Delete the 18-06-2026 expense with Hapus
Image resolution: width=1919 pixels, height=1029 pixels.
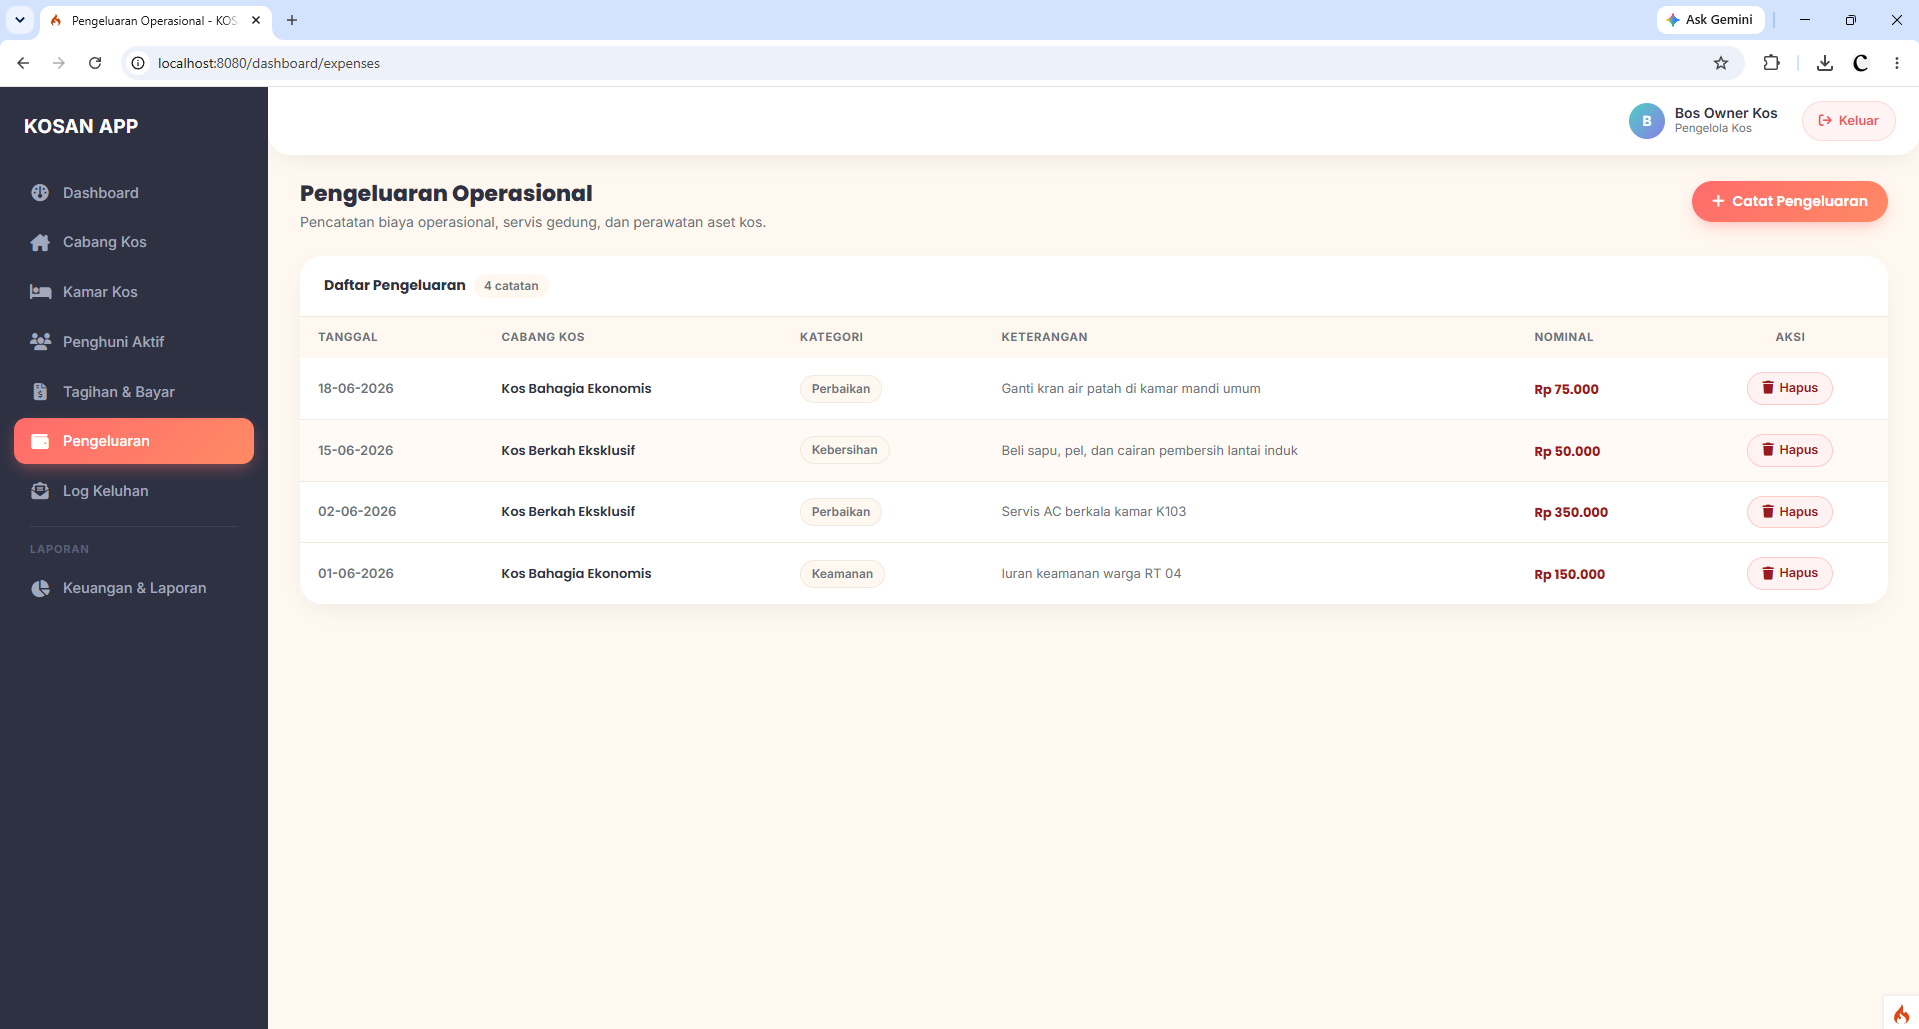point(1789,388)
